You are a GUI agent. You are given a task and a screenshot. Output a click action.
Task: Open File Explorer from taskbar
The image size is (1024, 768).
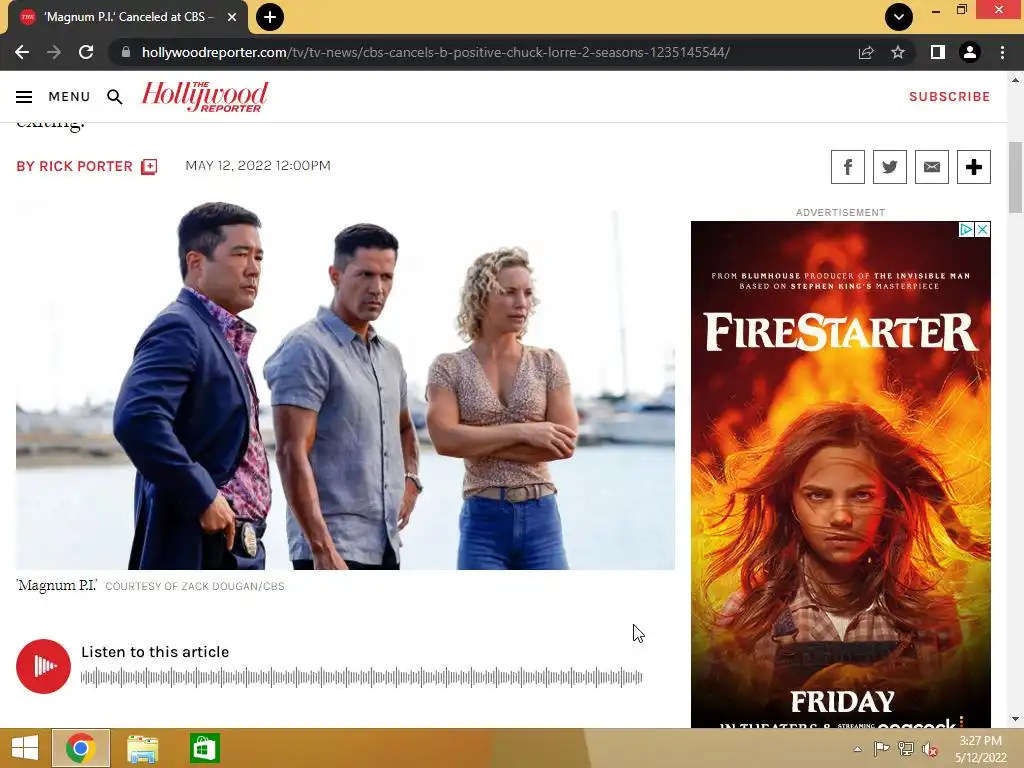click(x=142, y=748)
